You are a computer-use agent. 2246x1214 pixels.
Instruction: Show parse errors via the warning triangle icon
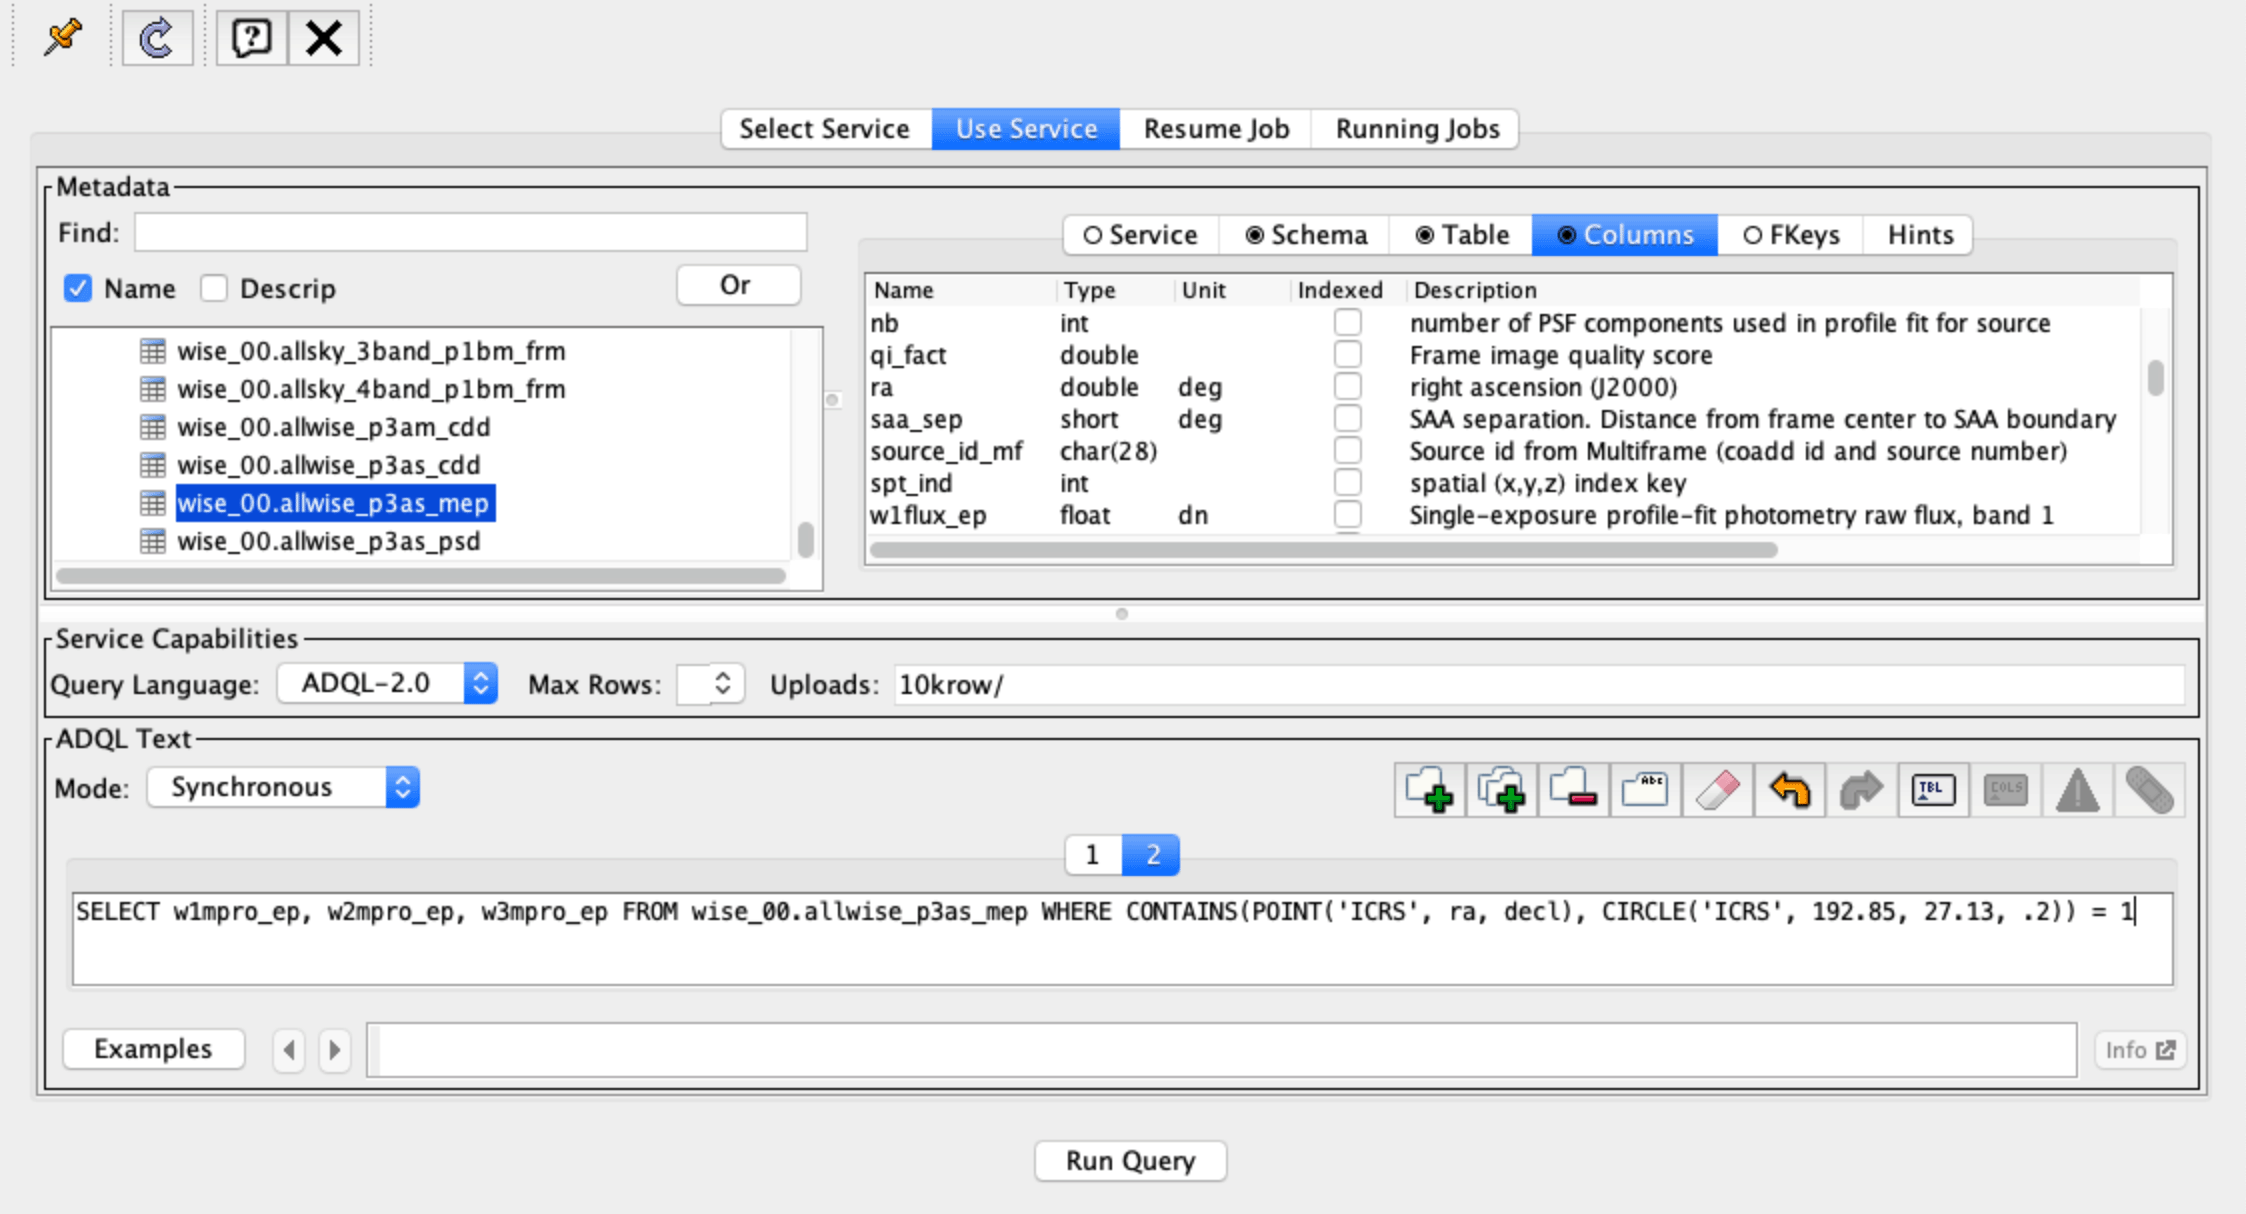tap(2076, 789)
